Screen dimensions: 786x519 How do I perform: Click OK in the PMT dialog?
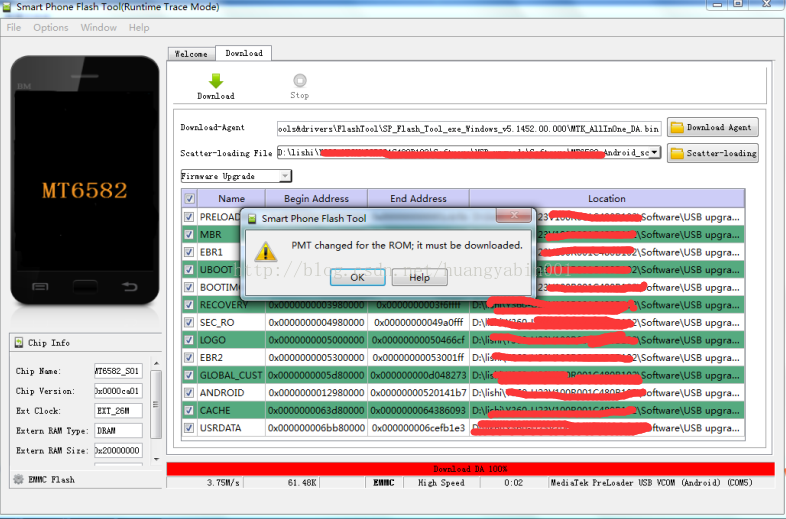tap(357, 277)
